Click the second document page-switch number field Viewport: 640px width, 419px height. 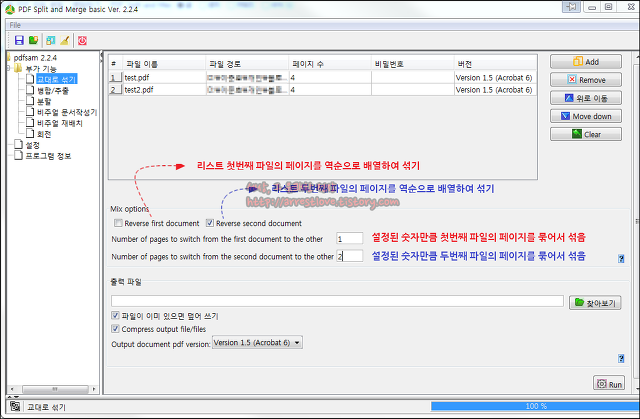click(x=349, y=256)
